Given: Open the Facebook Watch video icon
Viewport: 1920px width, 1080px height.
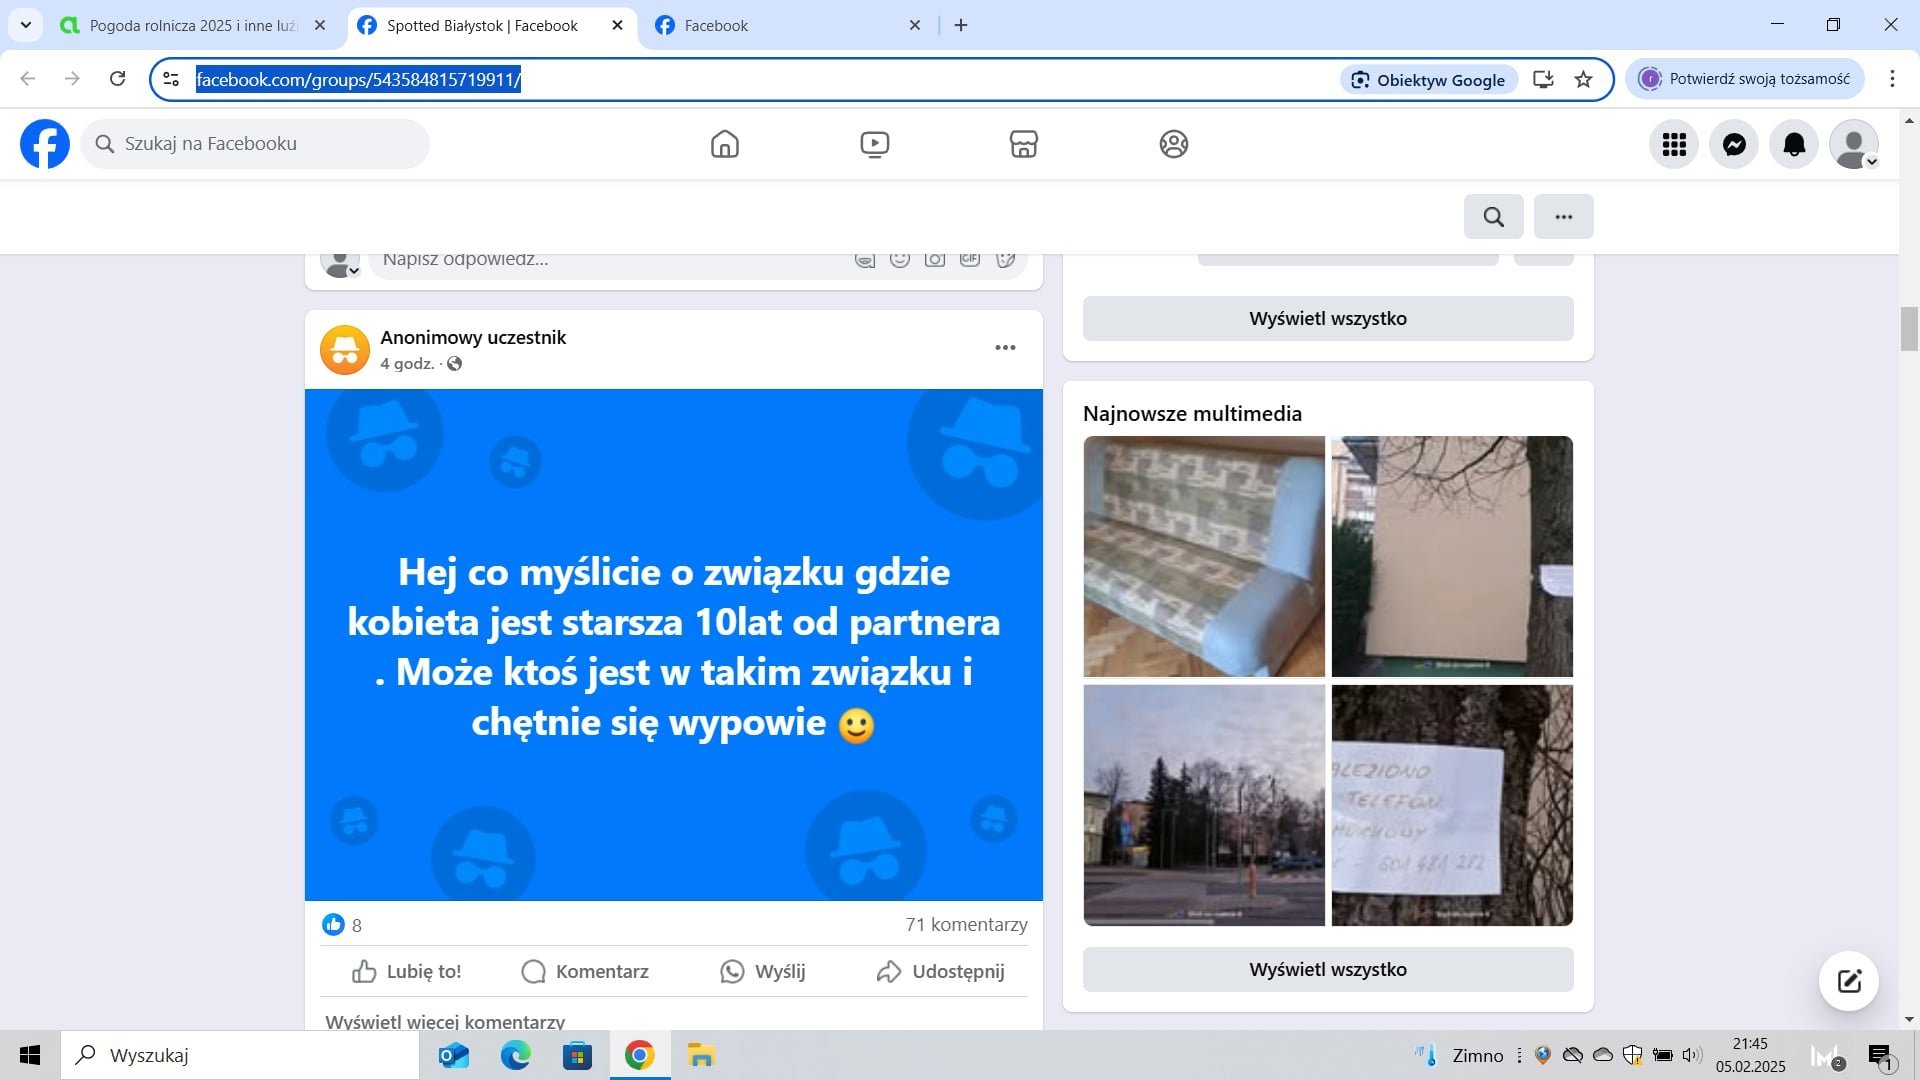Looking at the screenshot, I should click(x=874, y=144).
